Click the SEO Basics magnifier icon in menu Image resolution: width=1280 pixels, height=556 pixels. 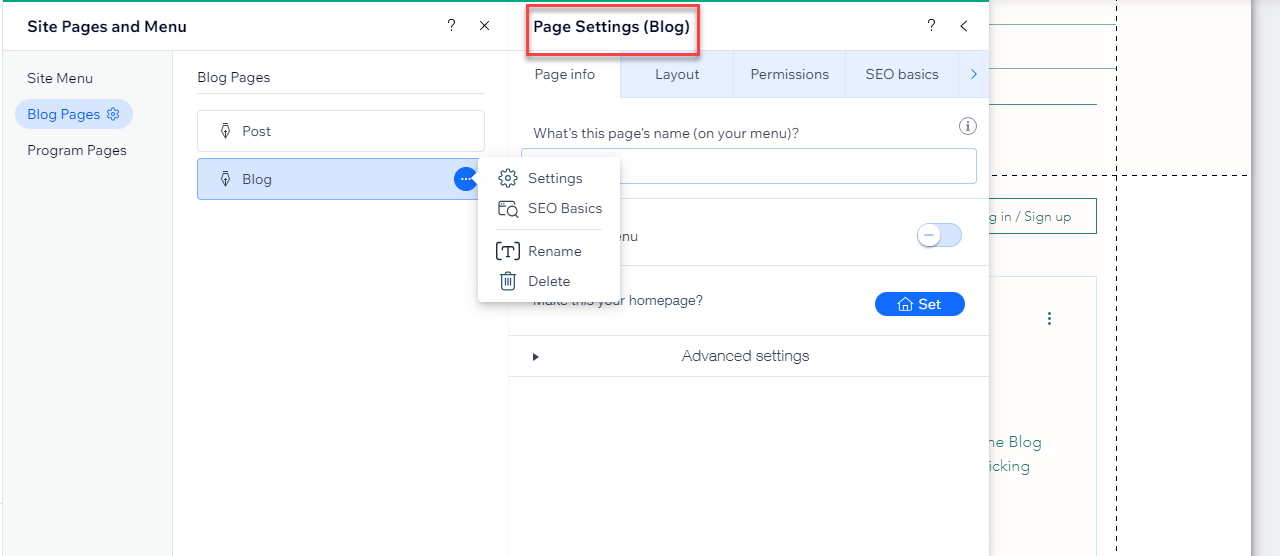pyautogui.click(x=508, y=208)
